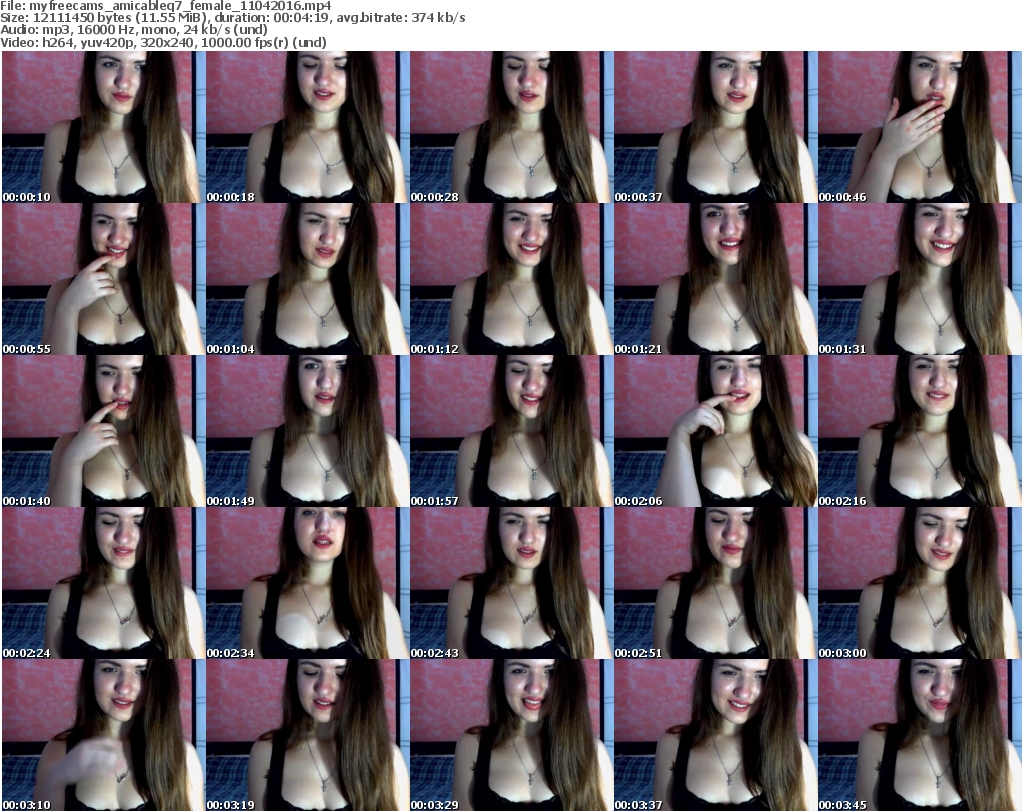Click the Audio mp3 info line
This screenshot has width=1024, height=811.
pos(134,30)
